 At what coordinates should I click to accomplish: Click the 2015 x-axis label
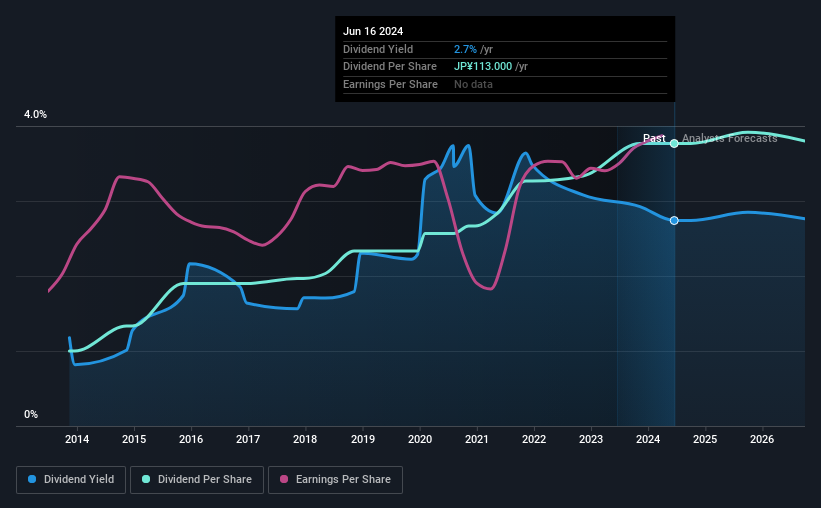(134, 439)
